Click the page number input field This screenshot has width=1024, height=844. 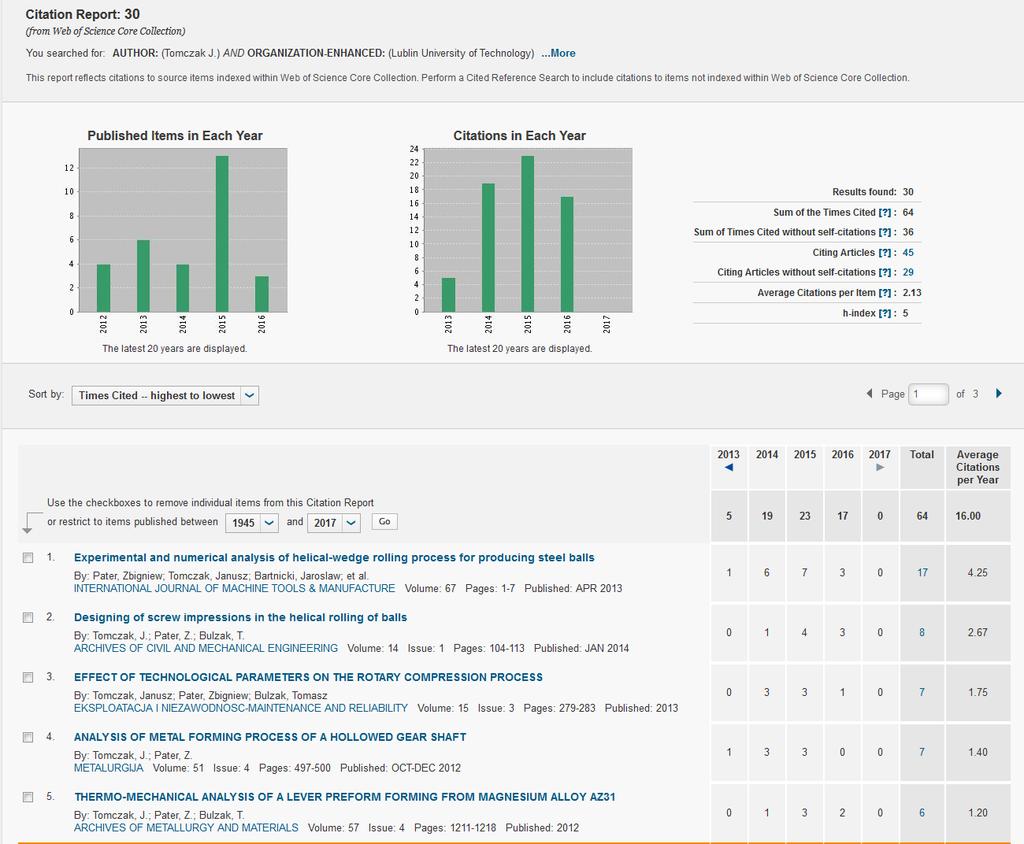928,394
